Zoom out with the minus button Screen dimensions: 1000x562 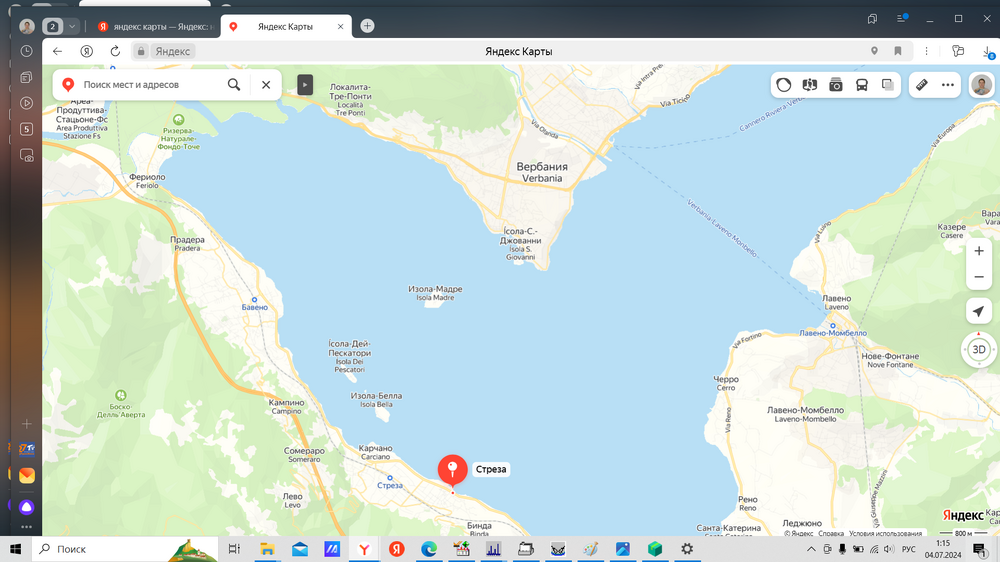[x=979, y=277]
